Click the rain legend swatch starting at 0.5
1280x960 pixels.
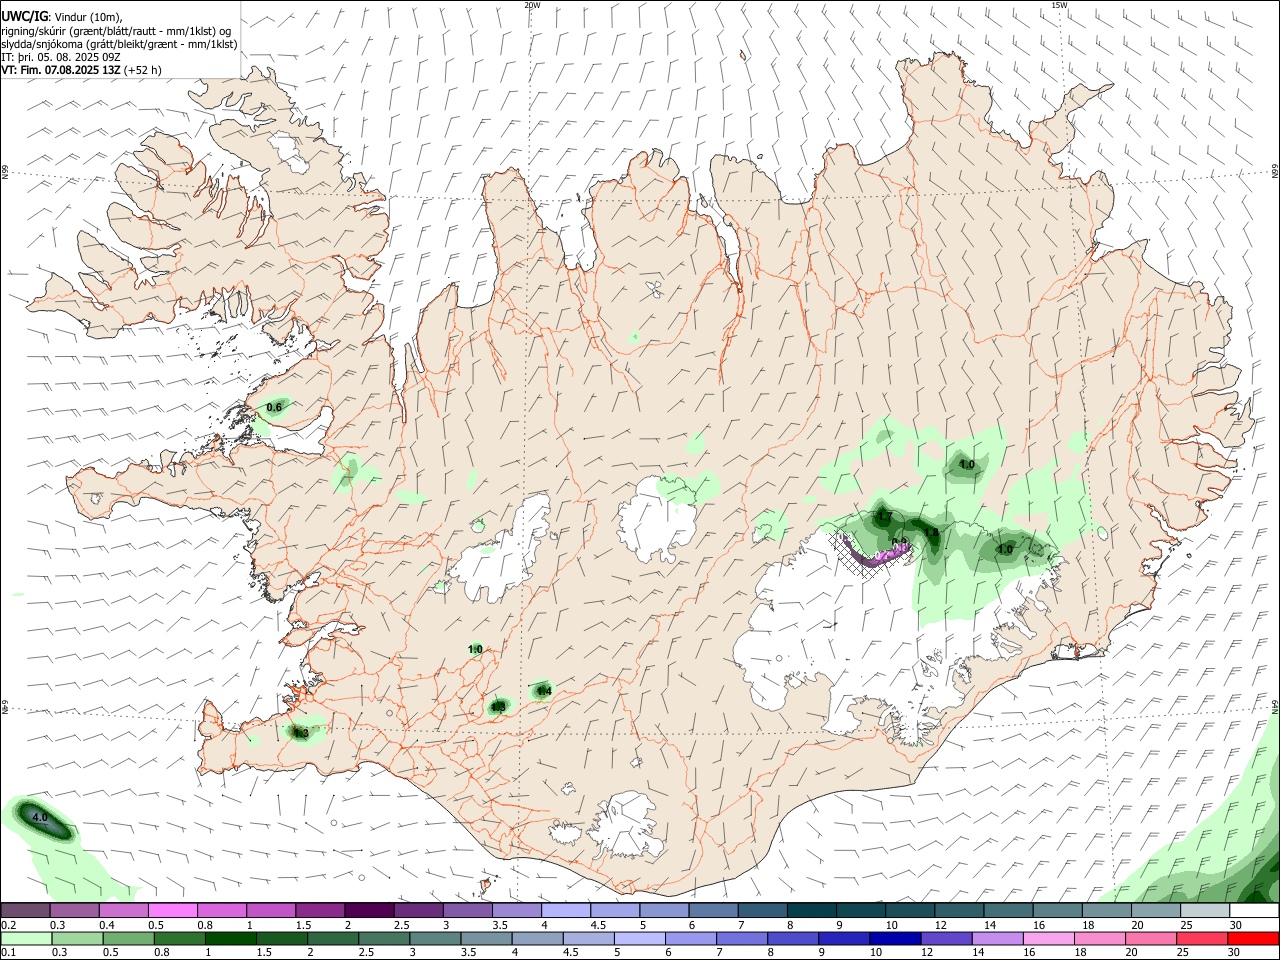pyautogui.click(x=129, y=938)
